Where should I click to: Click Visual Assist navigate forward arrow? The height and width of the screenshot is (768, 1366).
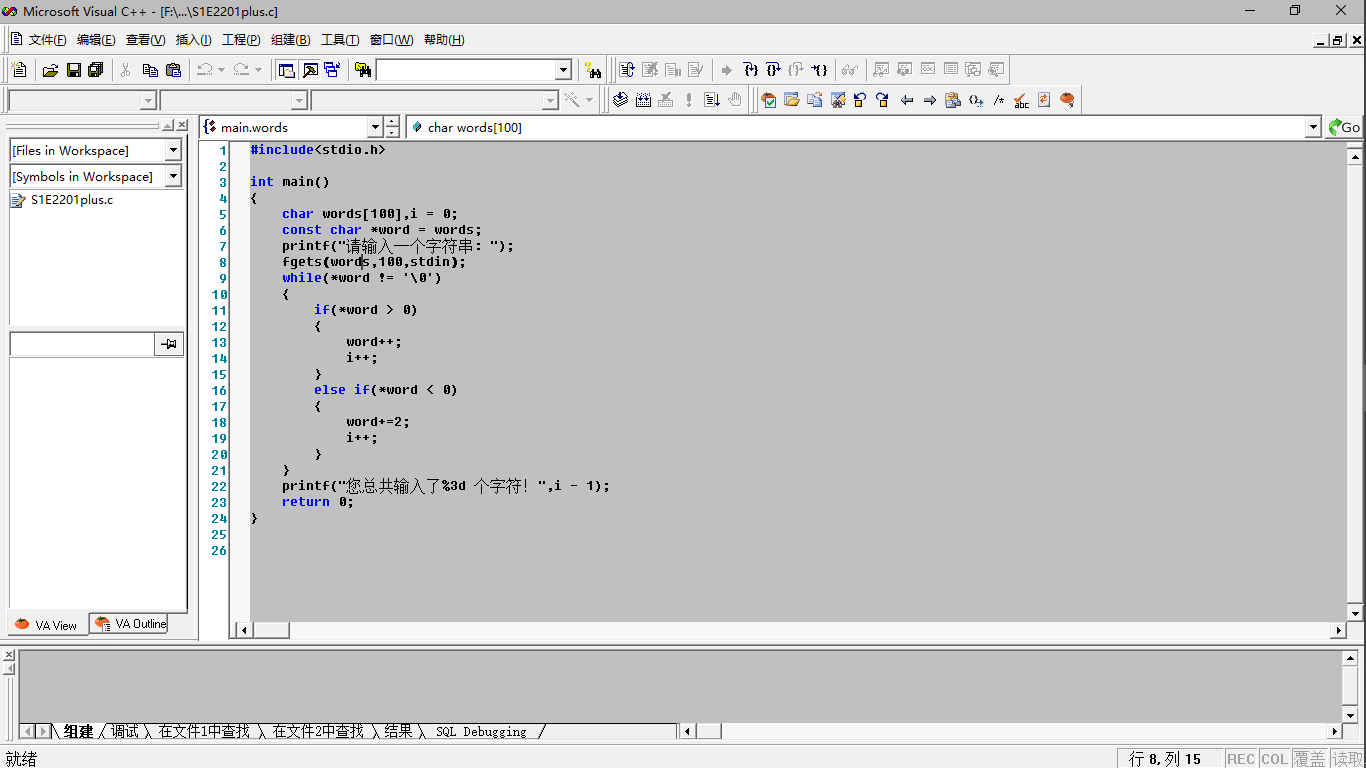click(930, 100)
